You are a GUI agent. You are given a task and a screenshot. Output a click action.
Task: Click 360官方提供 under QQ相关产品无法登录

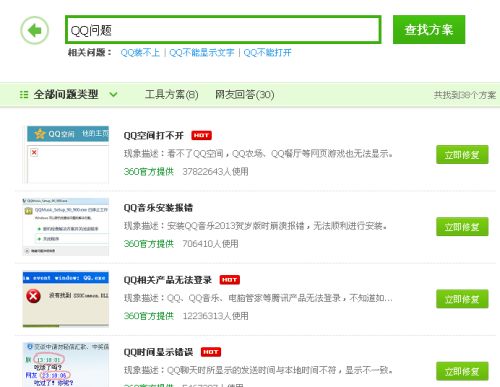(x=149, y=316)
